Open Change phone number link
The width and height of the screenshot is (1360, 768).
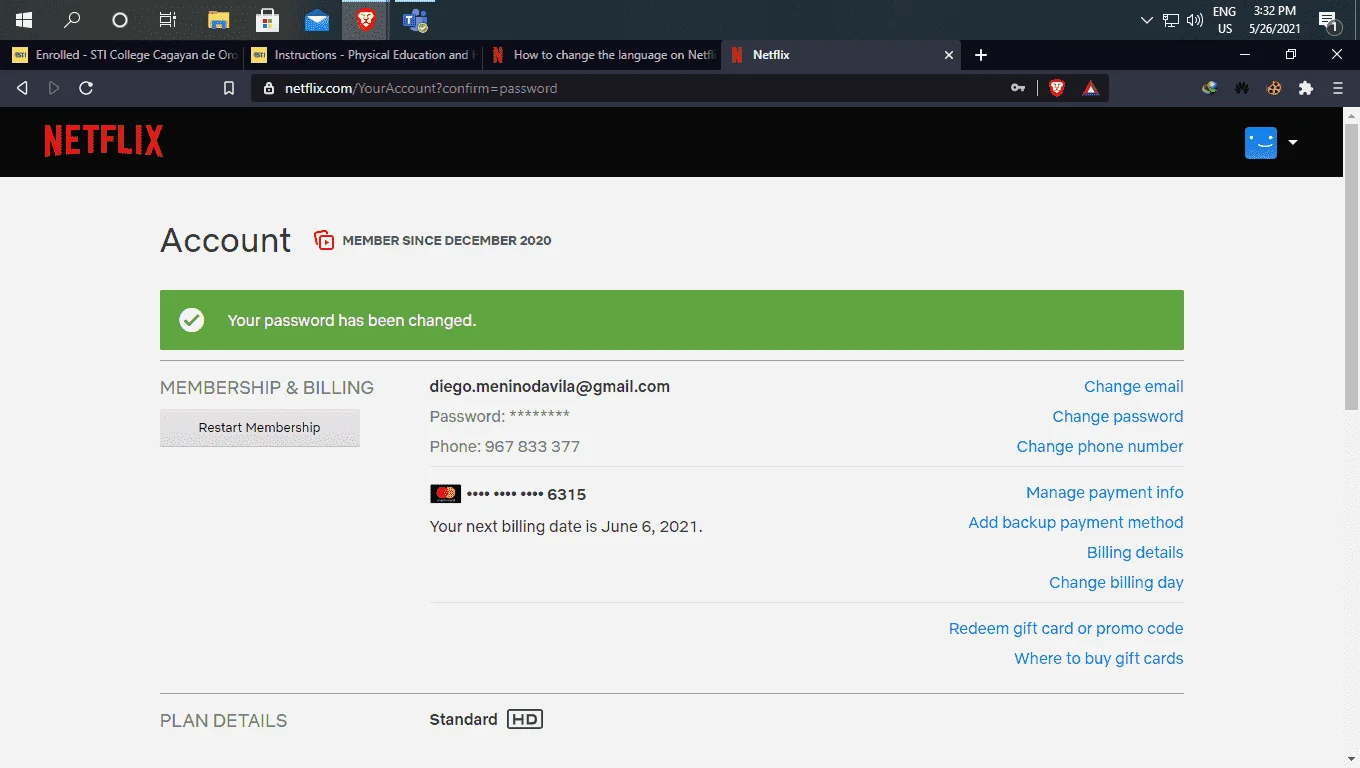[1100, 447]
